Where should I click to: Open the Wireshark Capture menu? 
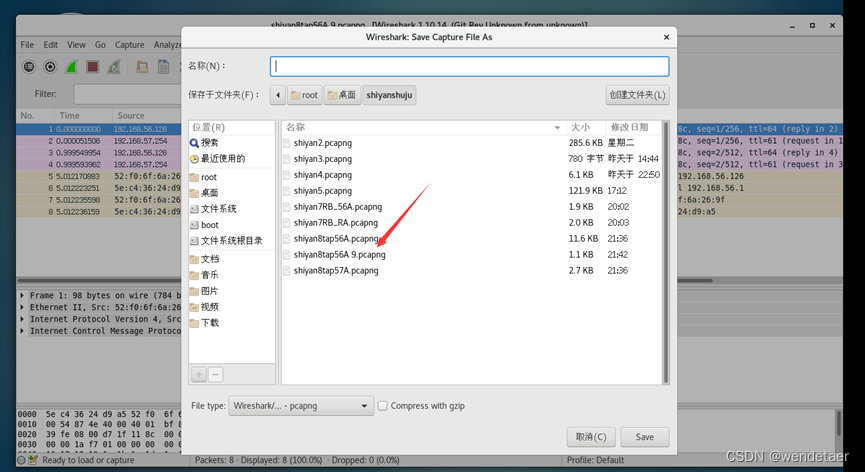tap(130, 45)
